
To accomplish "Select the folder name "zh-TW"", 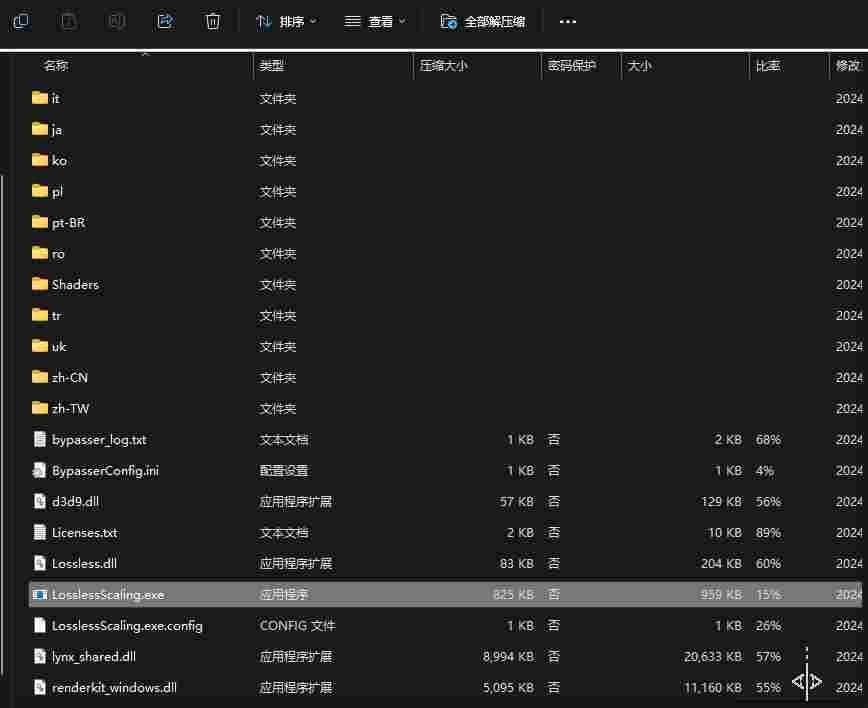I will click(70, 409).
